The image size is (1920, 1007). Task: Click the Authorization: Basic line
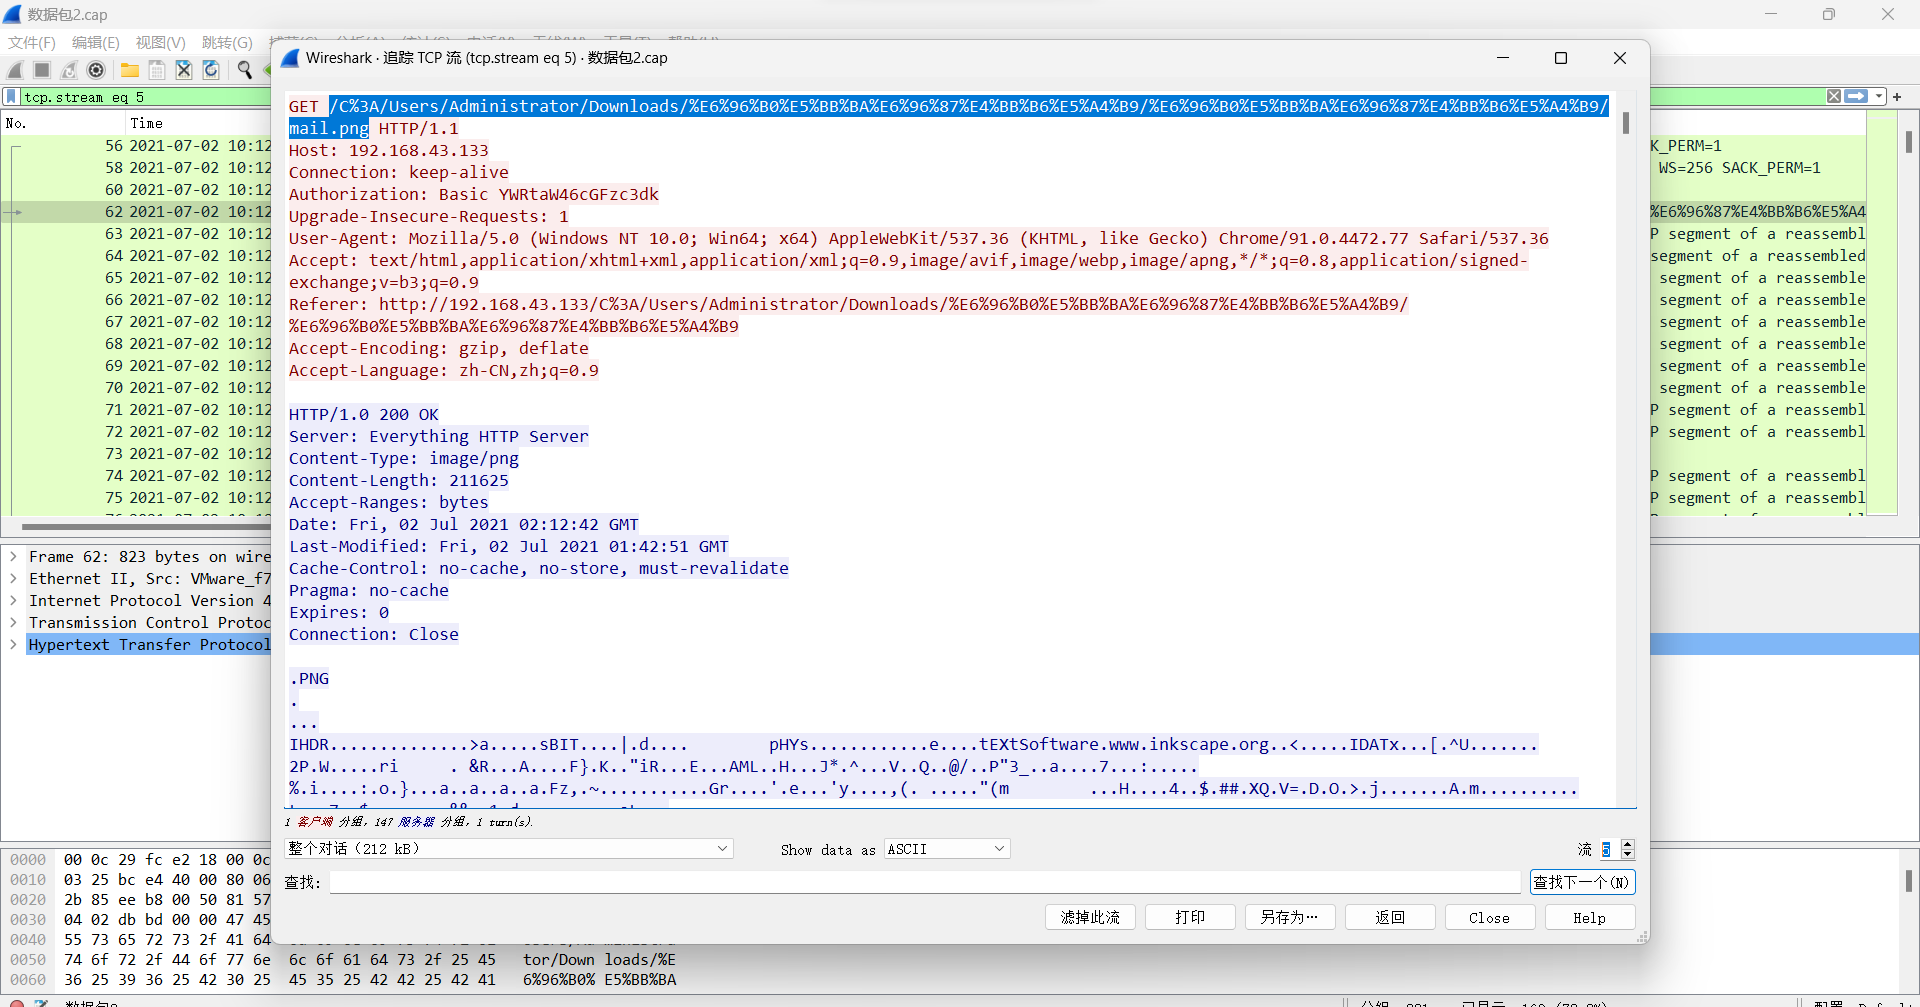(x=473, y=194)
